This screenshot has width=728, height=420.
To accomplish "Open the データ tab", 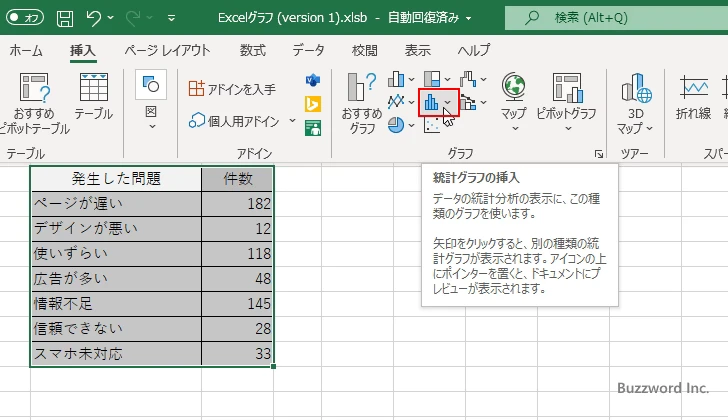I will tap(308, 50).
